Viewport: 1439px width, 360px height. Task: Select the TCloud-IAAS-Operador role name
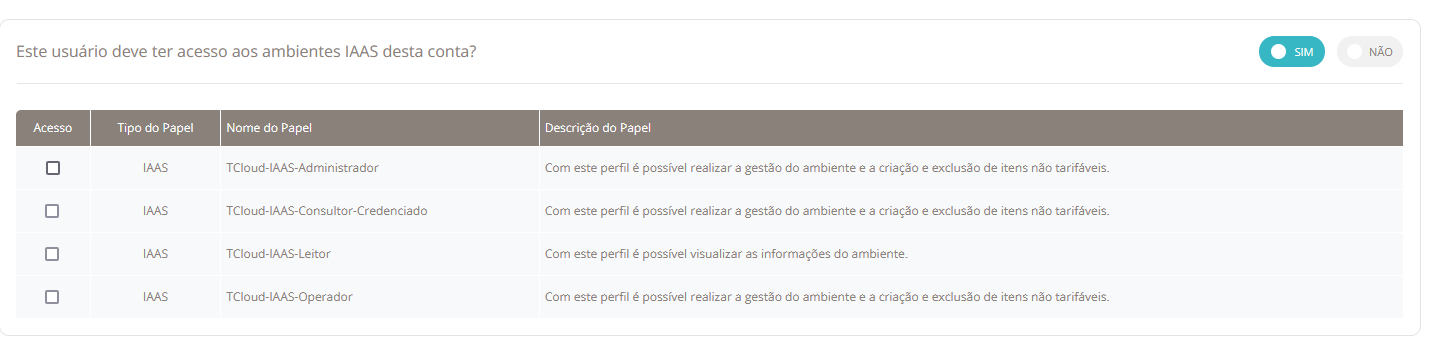(290, 297)
